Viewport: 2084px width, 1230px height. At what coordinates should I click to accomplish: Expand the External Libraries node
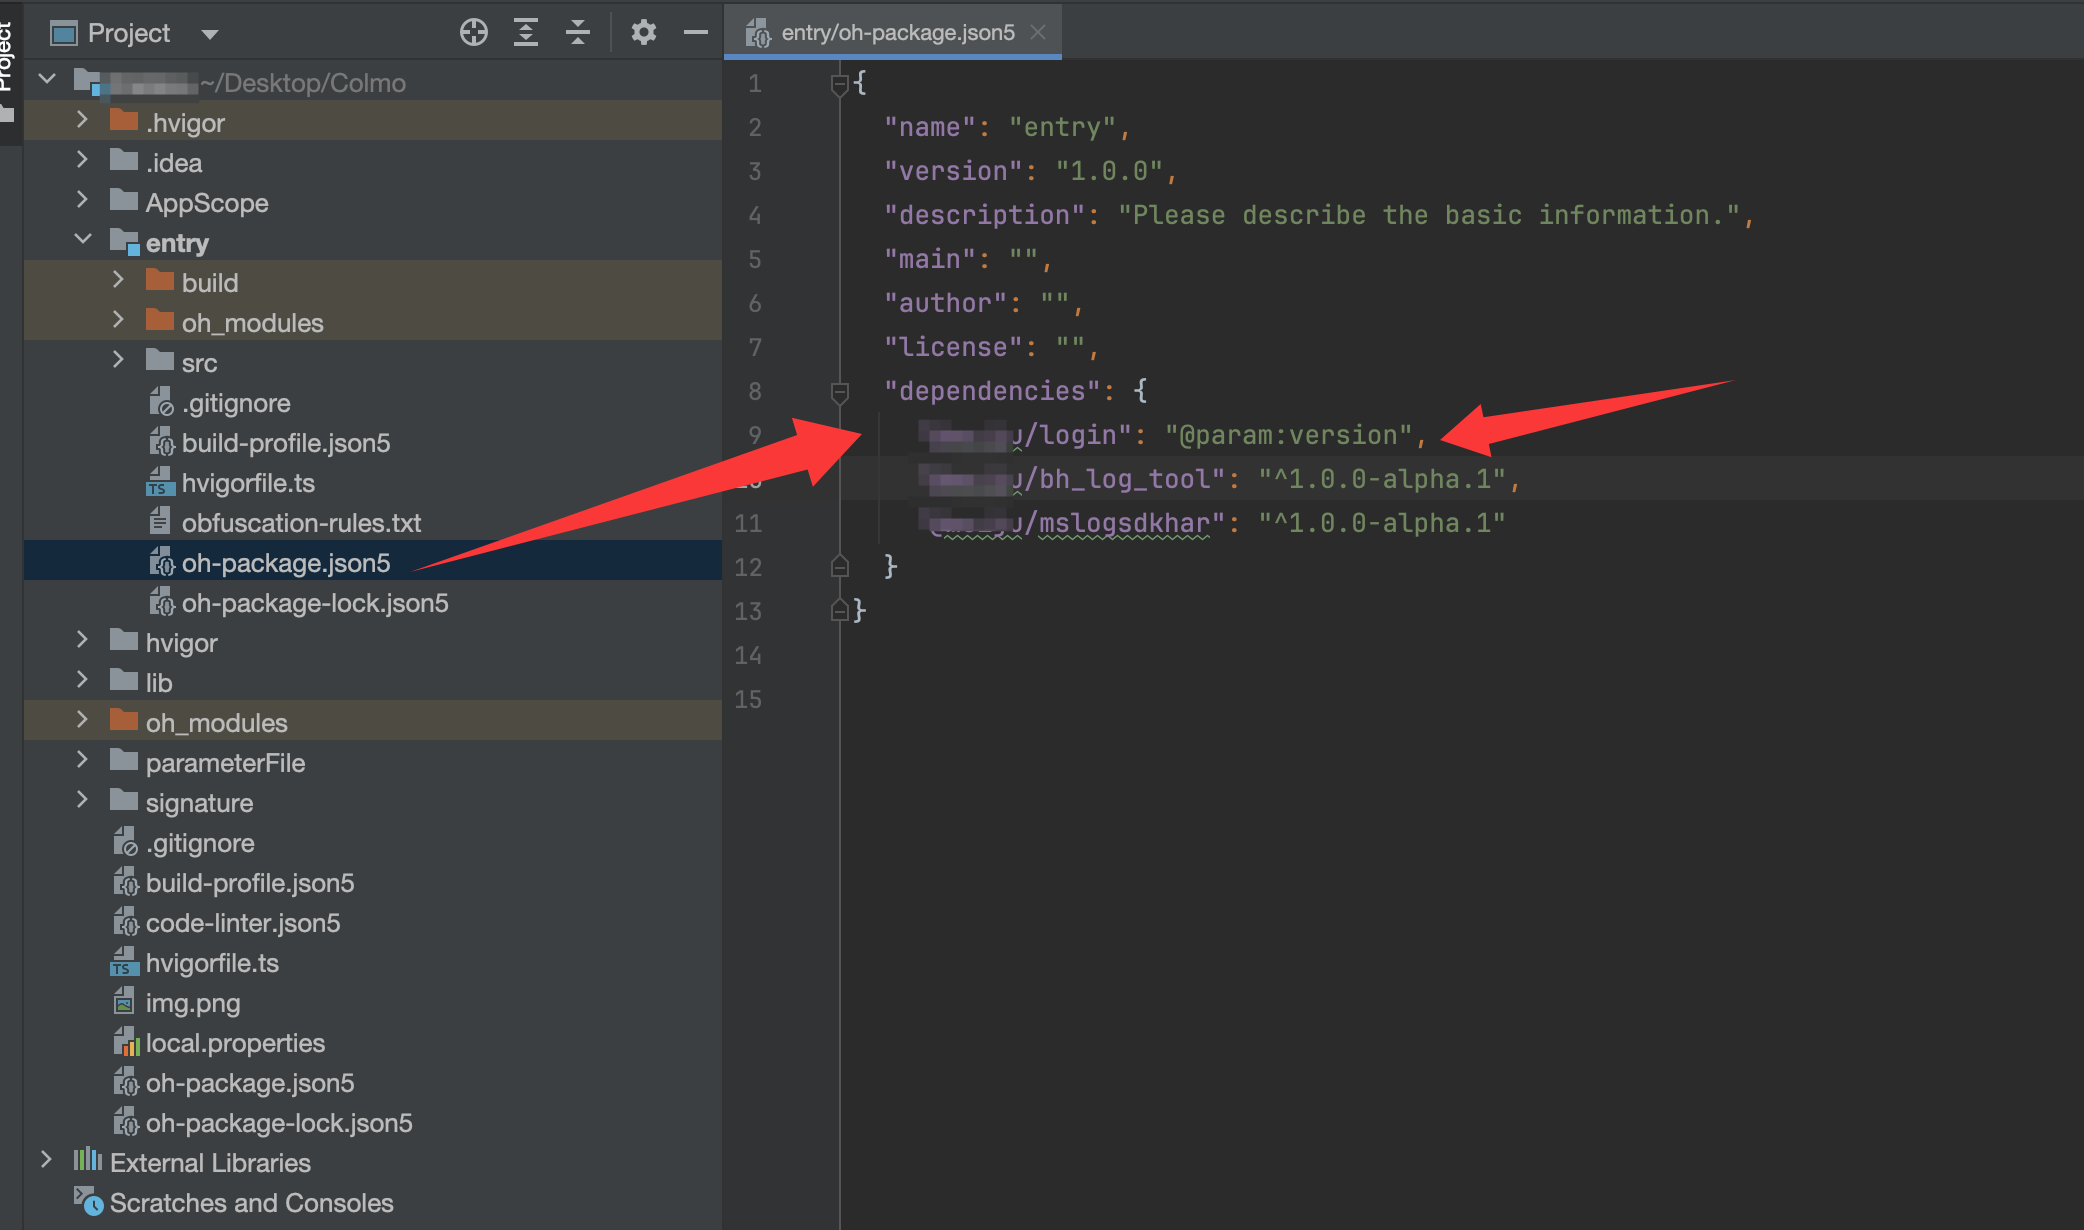tap(46, 1160)
